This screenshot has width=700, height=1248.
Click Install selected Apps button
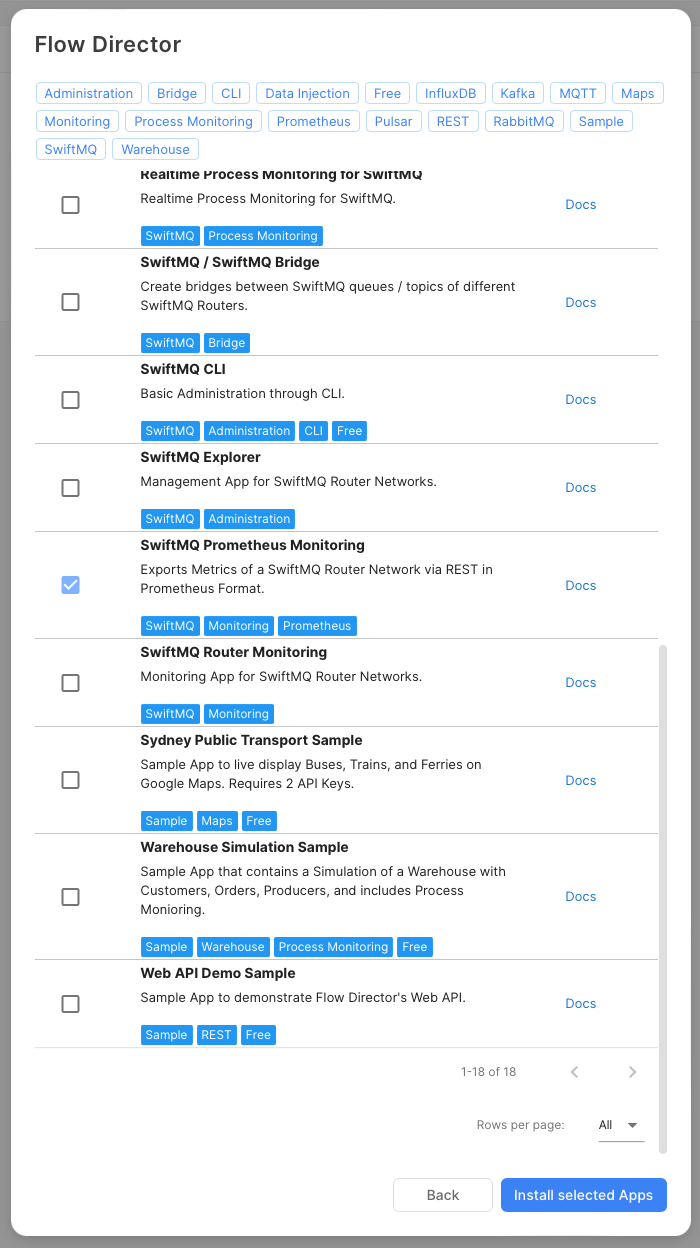583,1195
